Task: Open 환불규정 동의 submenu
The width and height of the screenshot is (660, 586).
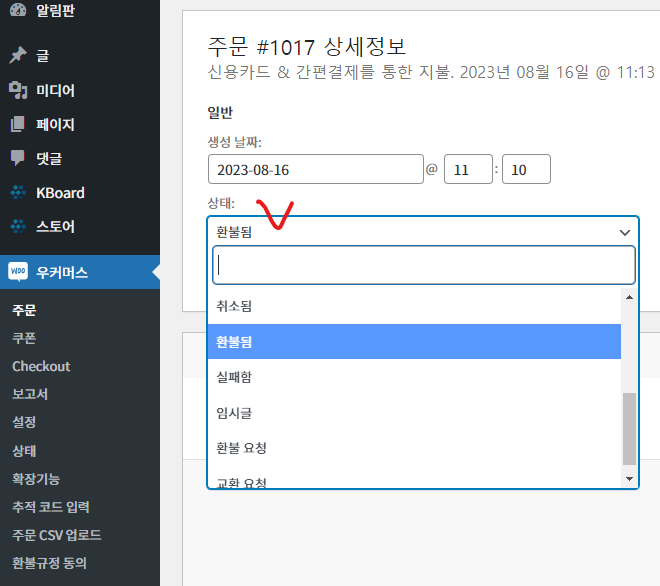Action: click(49, 563)
